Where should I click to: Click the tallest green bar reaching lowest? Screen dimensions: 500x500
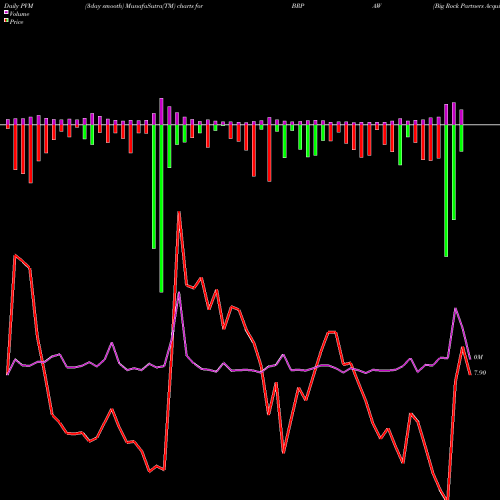(x=161, y=209)
